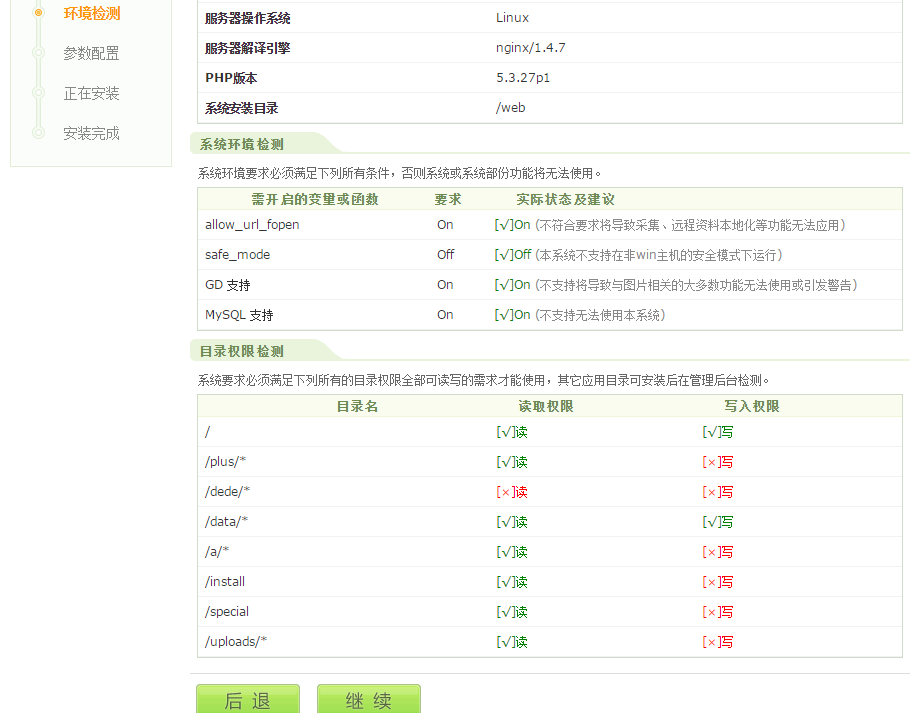Click the /special directory name row
Screen dimensions: 922x713
(227, 612)
